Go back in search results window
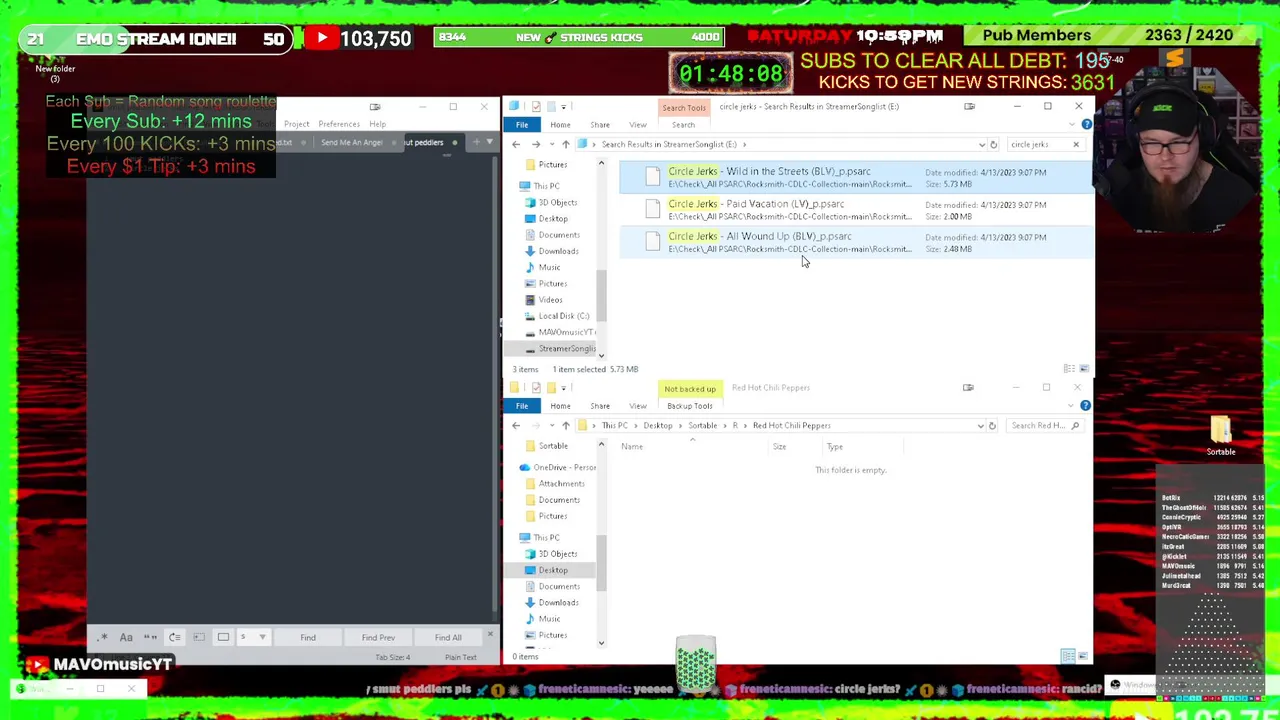The height and width of the screenshot is (720, 1280). (516, 144)
